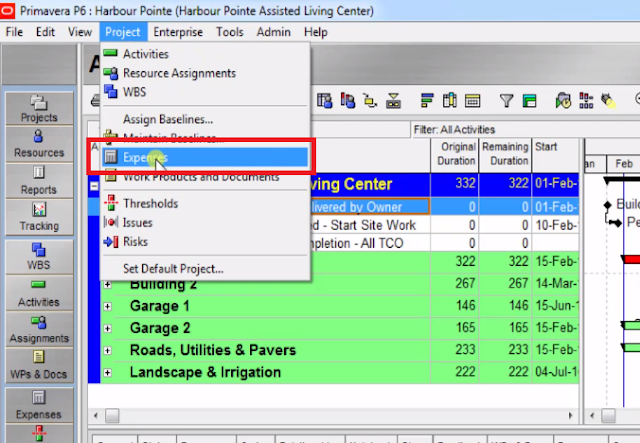
Task: Open the Admin menu
Action: 273,32
